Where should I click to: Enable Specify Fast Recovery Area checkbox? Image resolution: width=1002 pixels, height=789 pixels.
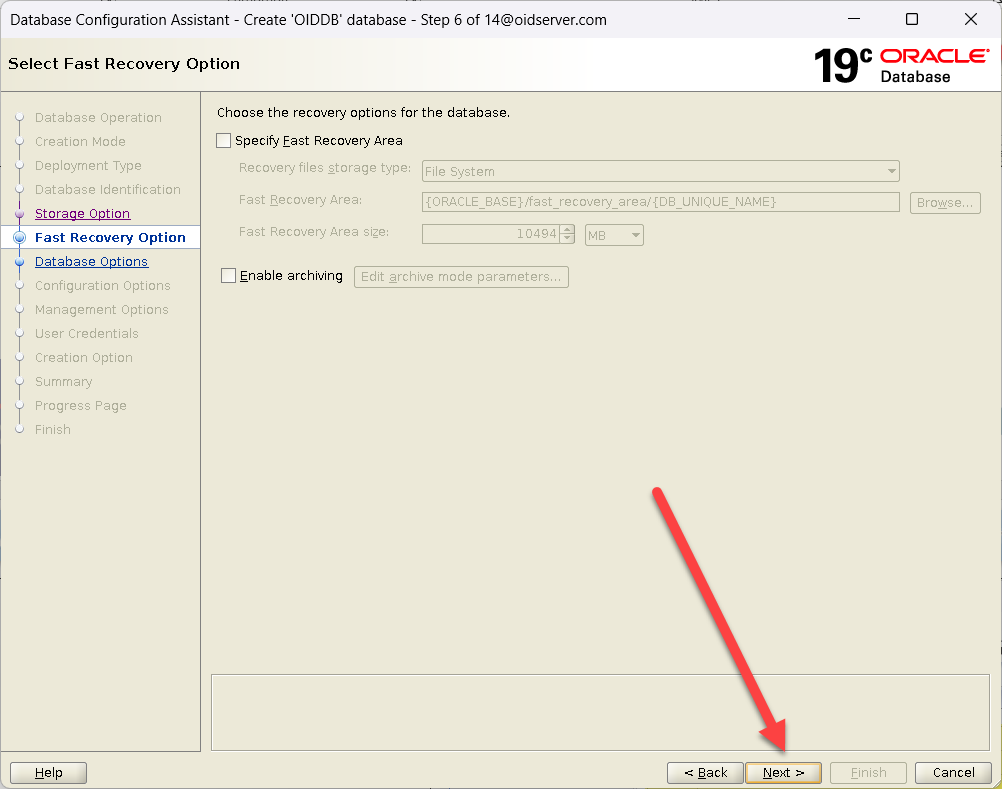pos(224,141)
